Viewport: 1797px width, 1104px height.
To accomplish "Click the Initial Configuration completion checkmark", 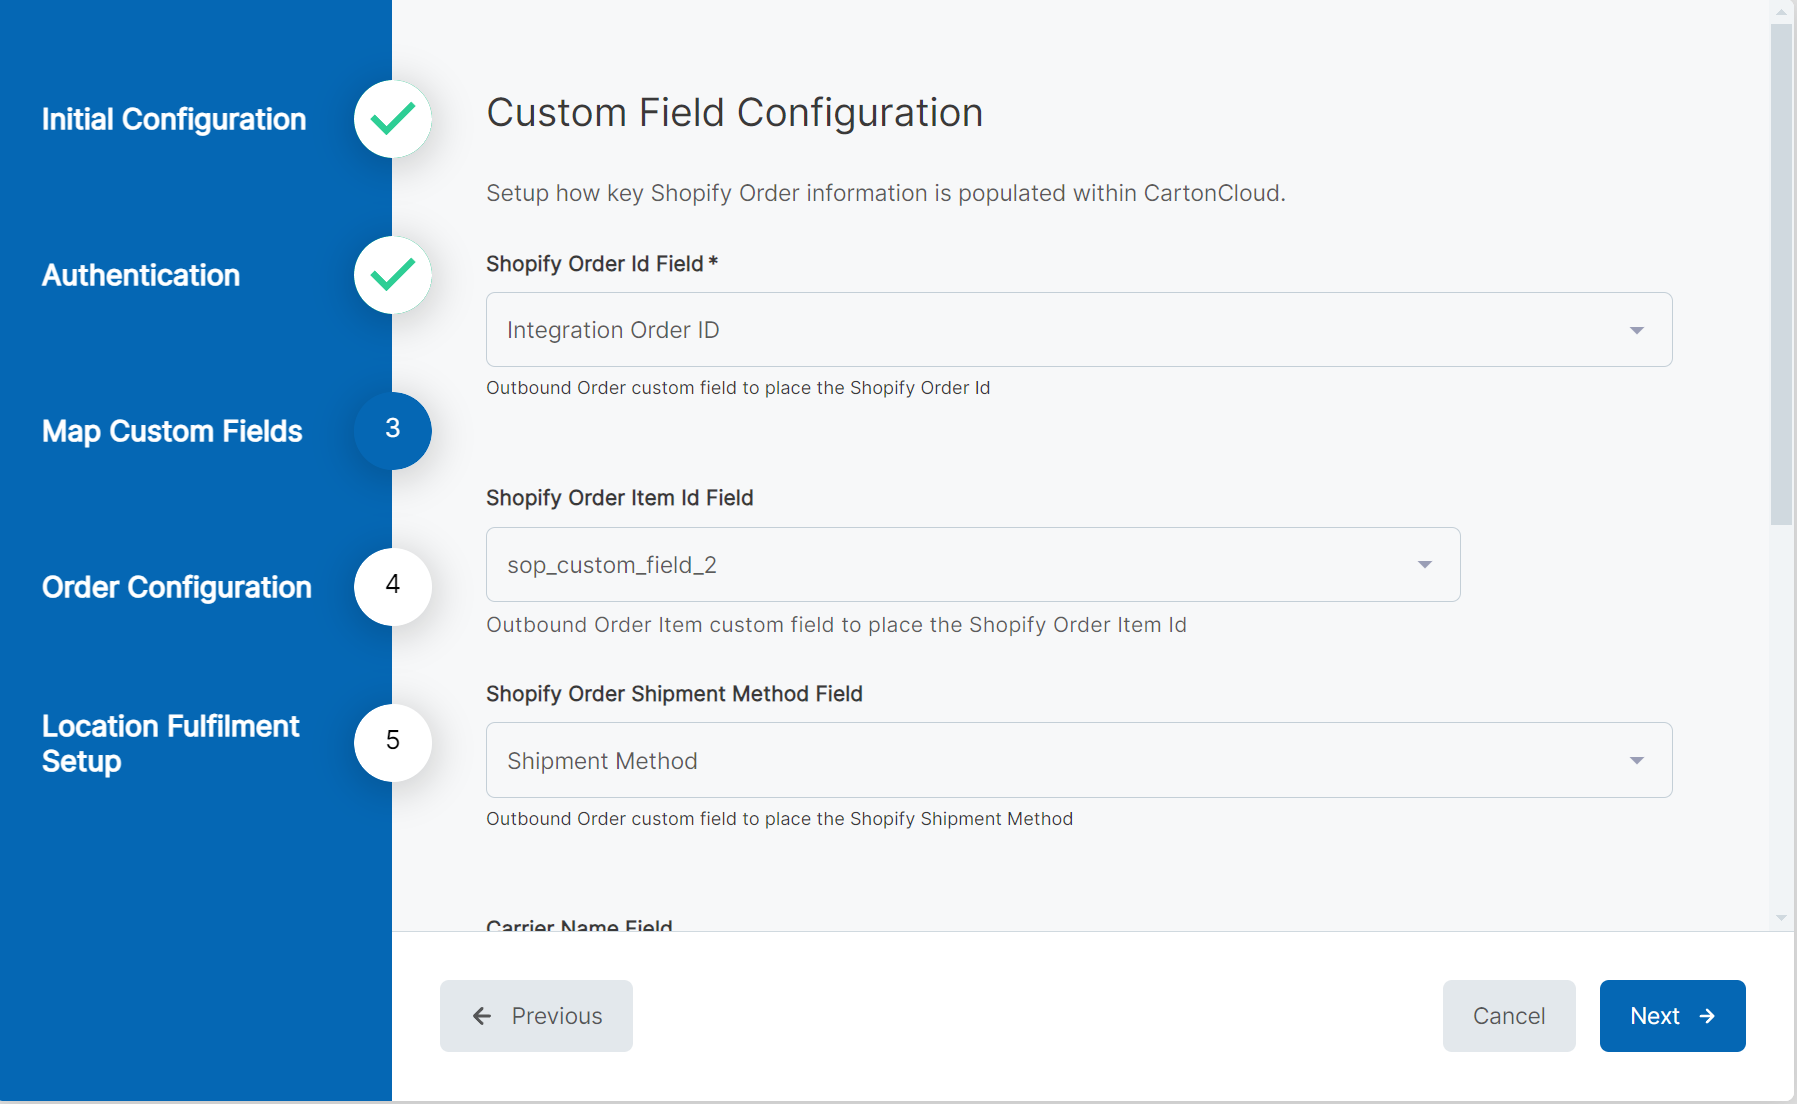I will [392, 119].
